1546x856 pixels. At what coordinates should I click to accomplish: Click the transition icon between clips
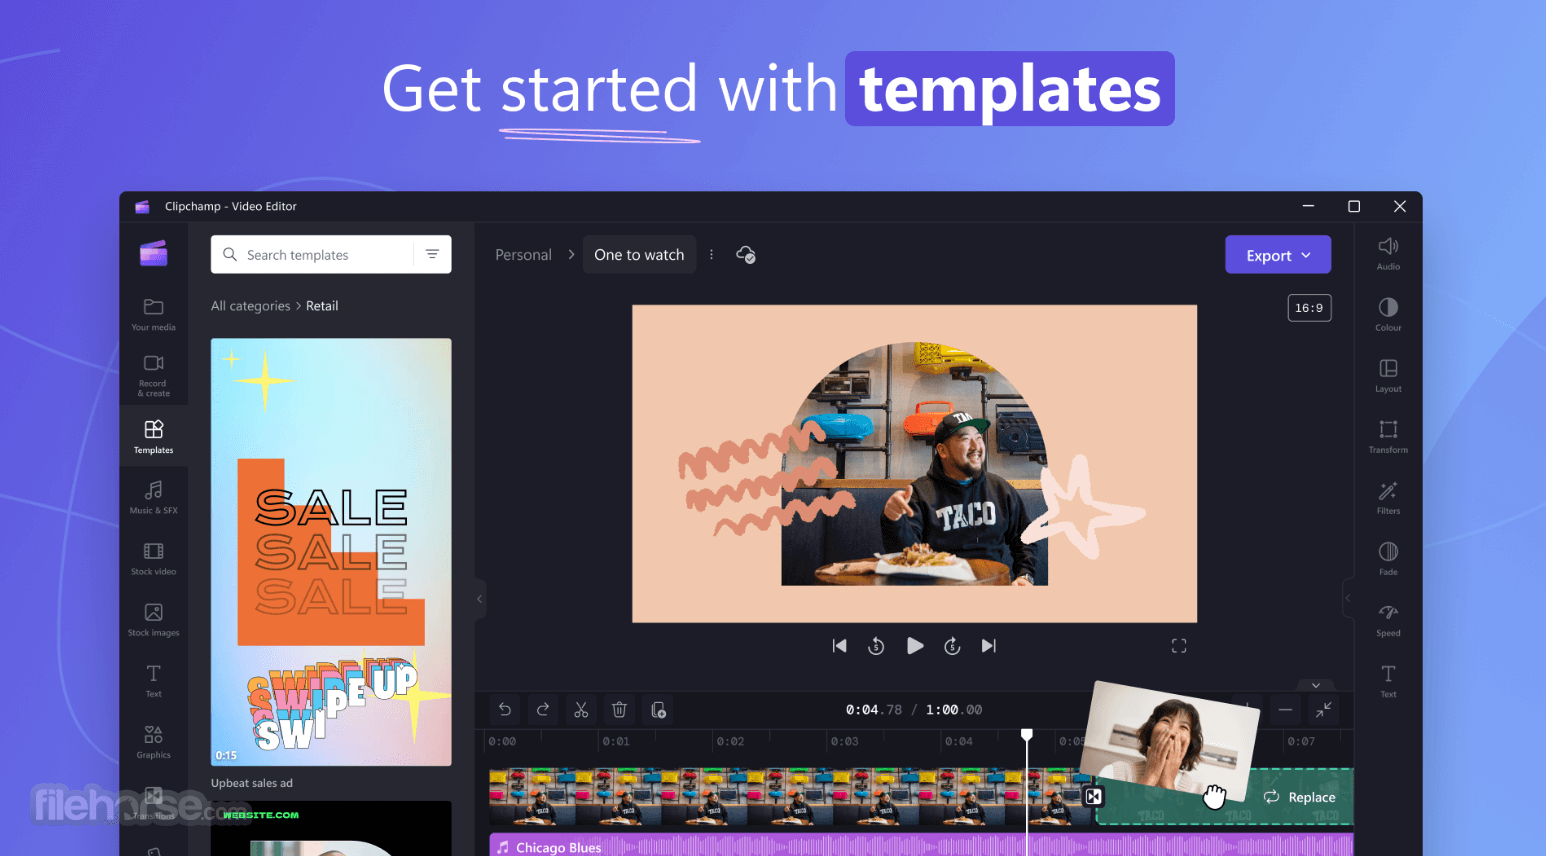point(1094,797)
